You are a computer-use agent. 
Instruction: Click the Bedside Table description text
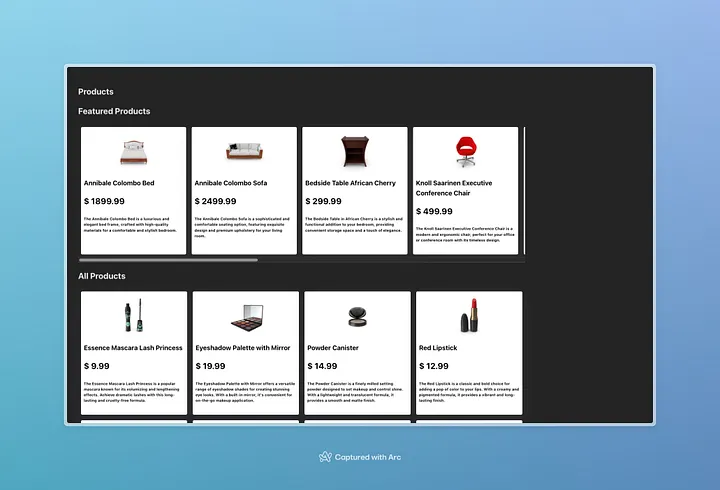pyautogui.click(x=354, y=225)
